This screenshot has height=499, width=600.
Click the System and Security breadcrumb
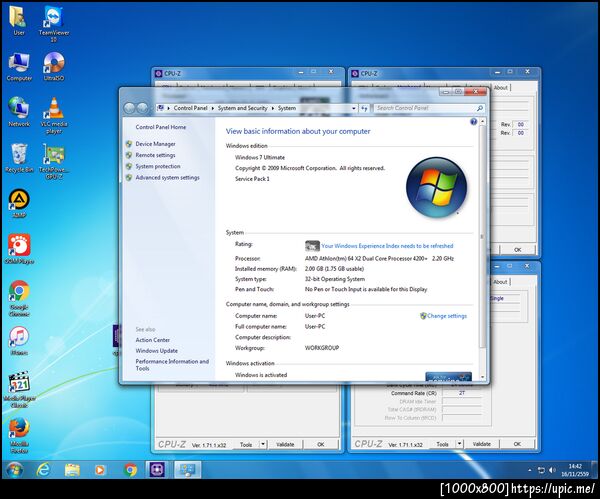[x=243, y=108]
